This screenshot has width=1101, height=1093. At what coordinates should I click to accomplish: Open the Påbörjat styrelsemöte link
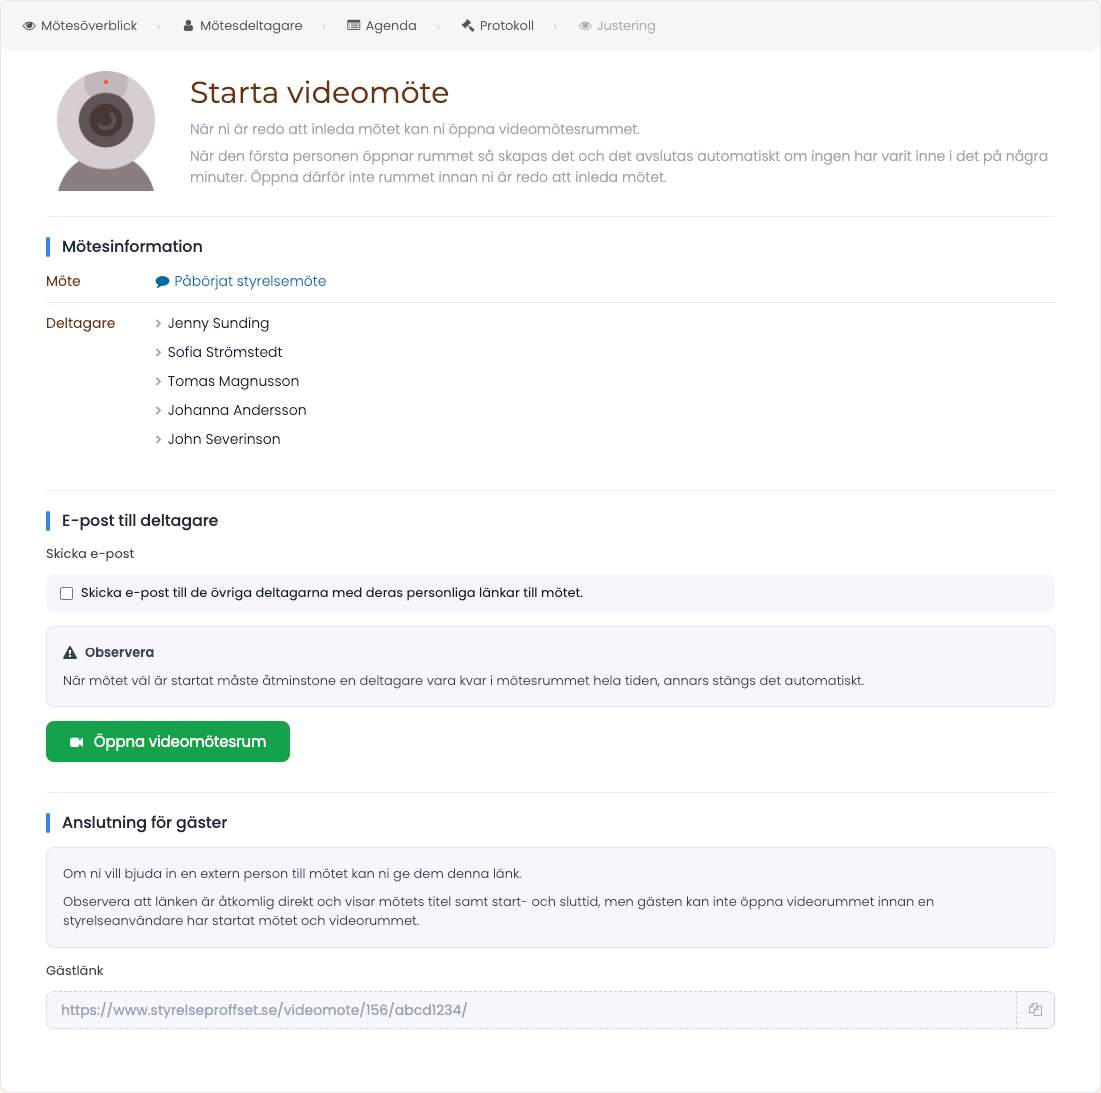pyautogui.click(x=250, y=281)
